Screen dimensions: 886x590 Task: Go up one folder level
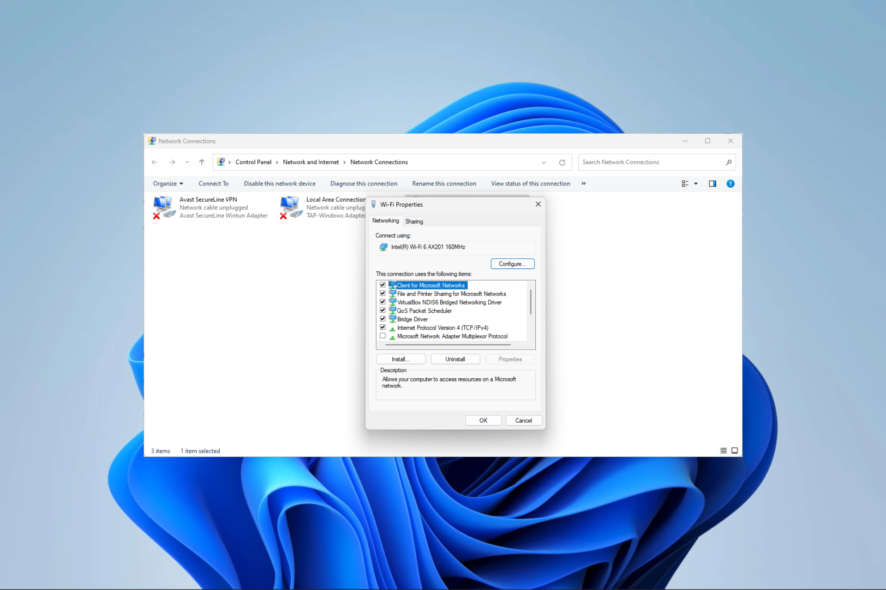[202, 162]
